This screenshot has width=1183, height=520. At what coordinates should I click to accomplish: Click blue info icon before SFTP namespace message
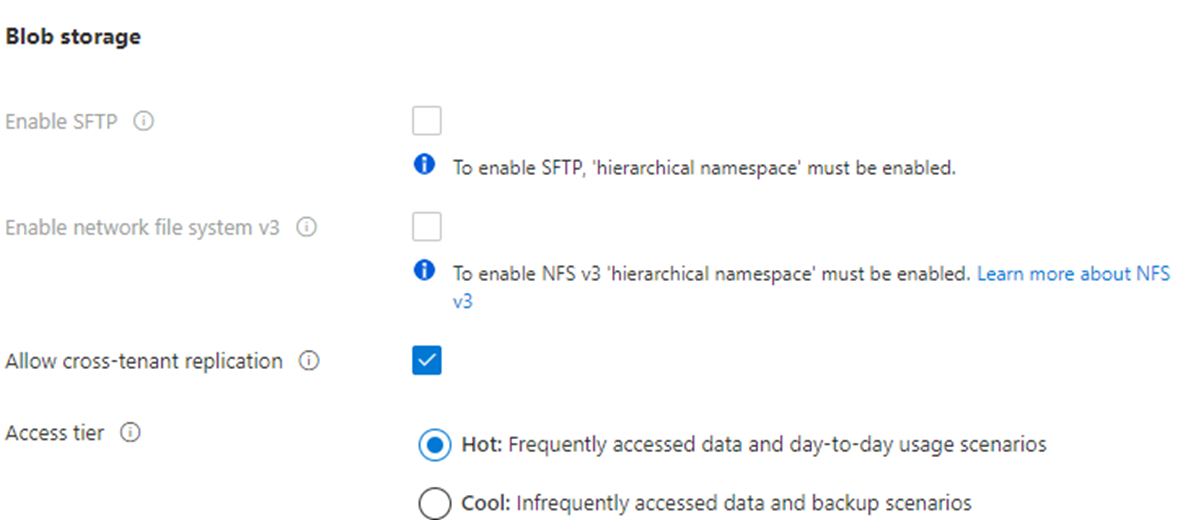pos(426,166)
